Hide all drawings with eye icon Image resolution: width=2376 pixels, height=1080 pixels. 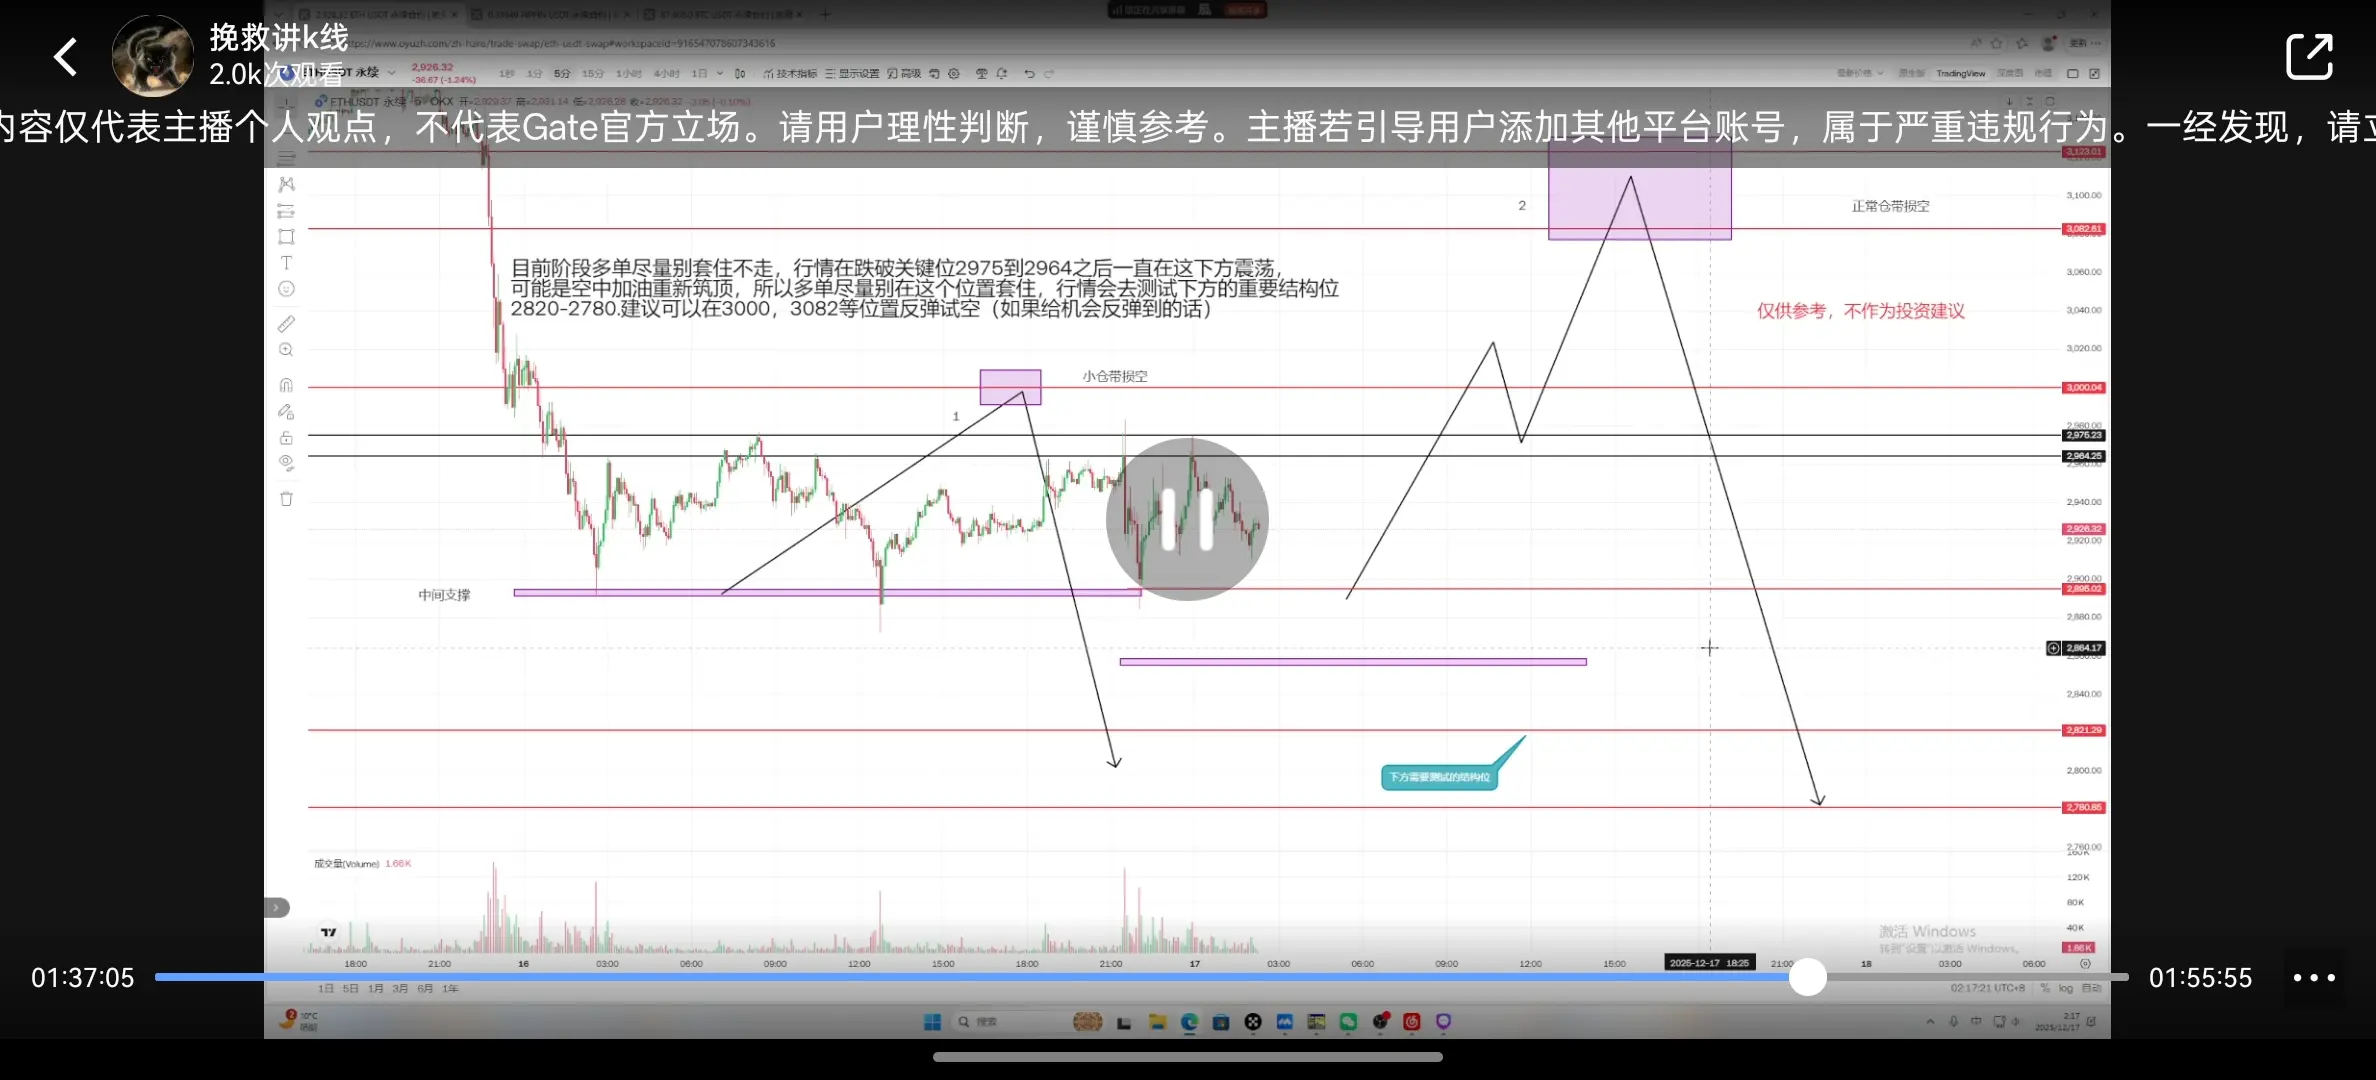pos(286,463)
